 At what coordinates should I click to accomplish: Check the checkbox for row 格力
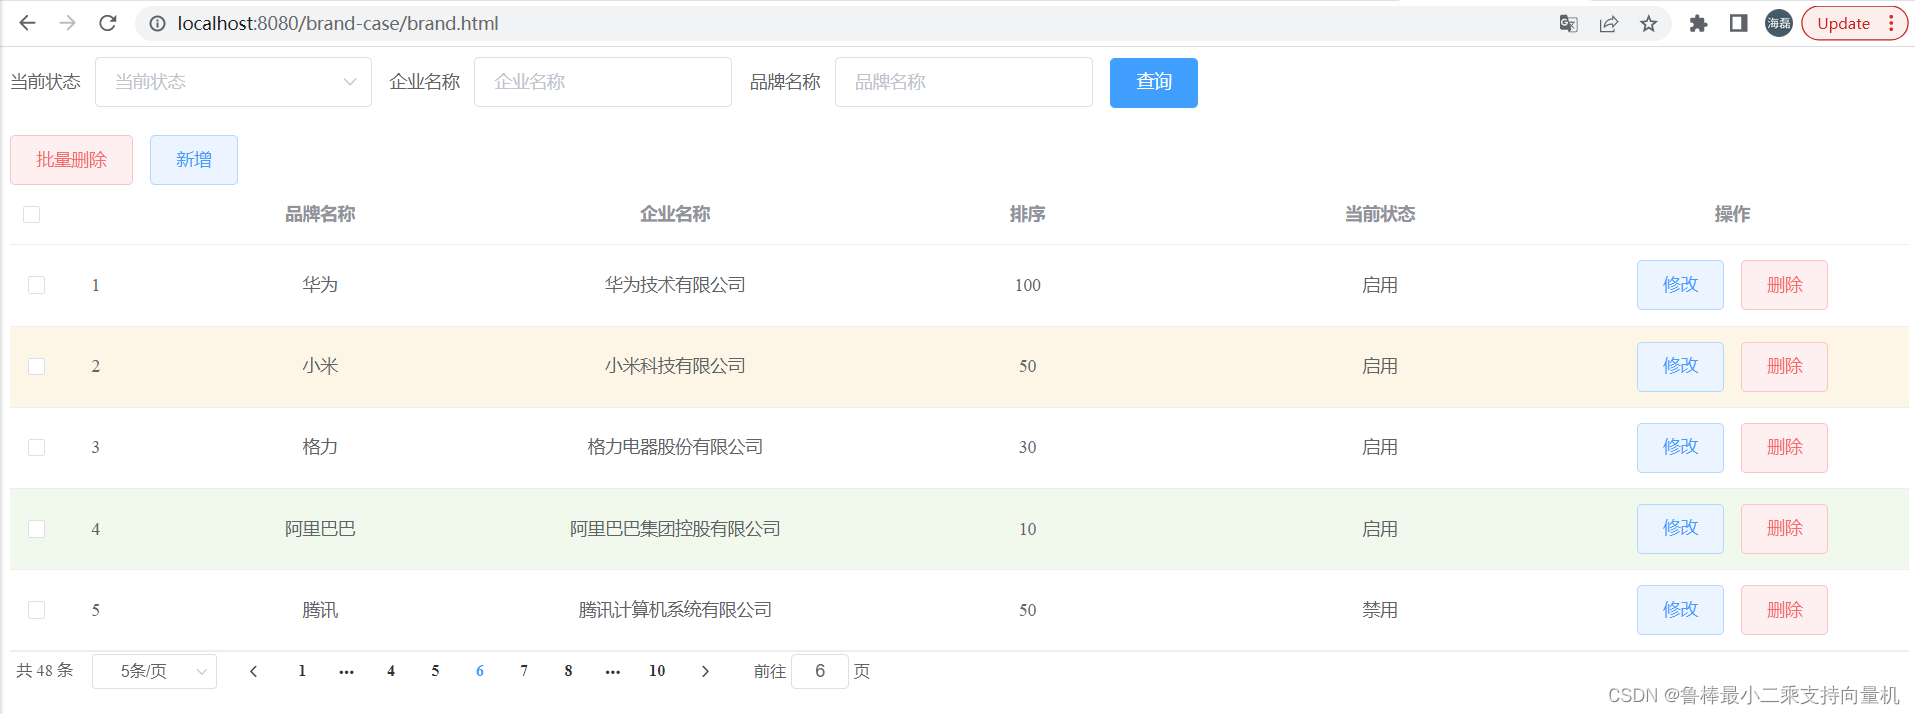(36, 447)
